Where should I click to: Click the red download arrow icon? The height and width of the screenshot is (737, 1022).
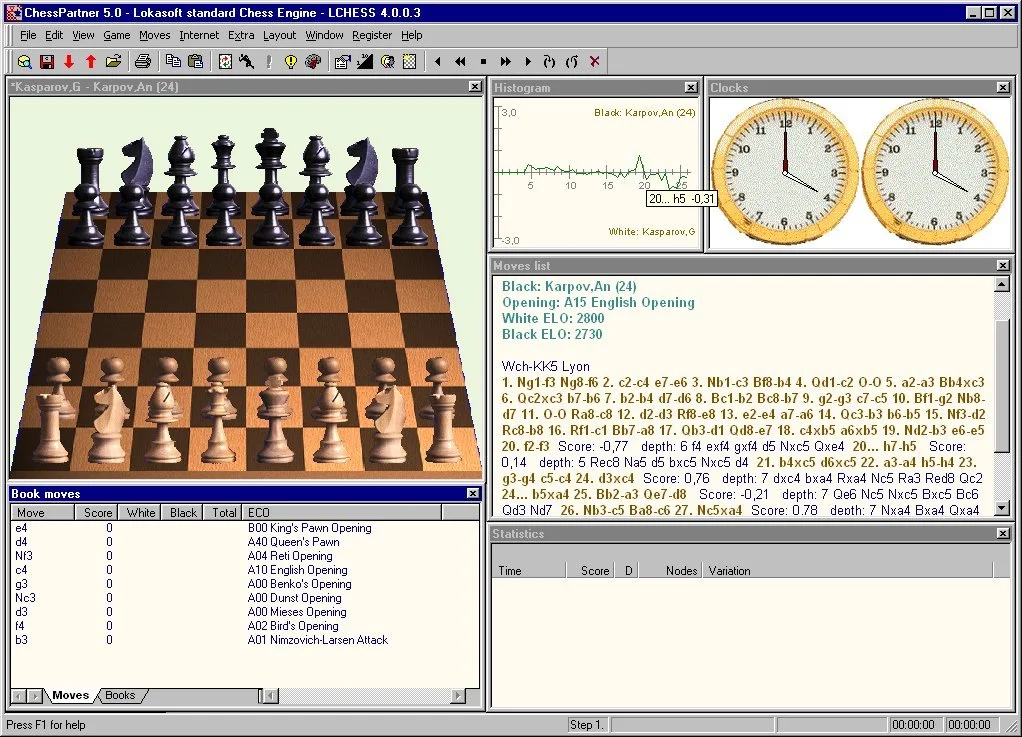[70, 61]
